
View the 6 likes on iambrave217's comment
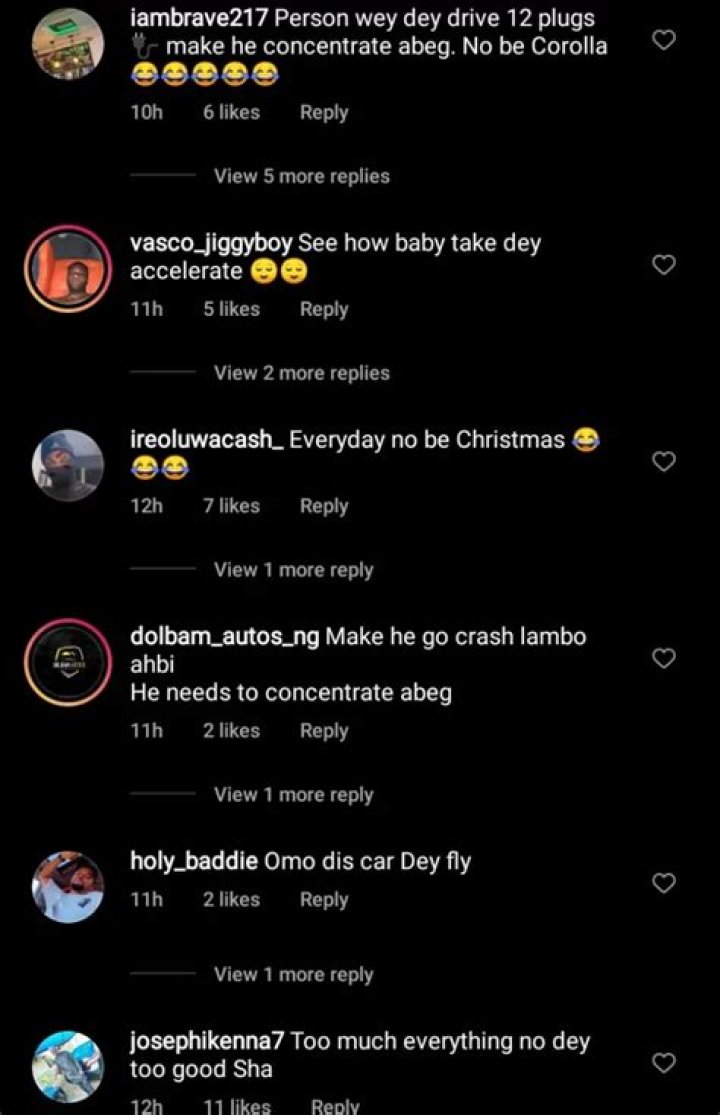click(x=230, y=112)
